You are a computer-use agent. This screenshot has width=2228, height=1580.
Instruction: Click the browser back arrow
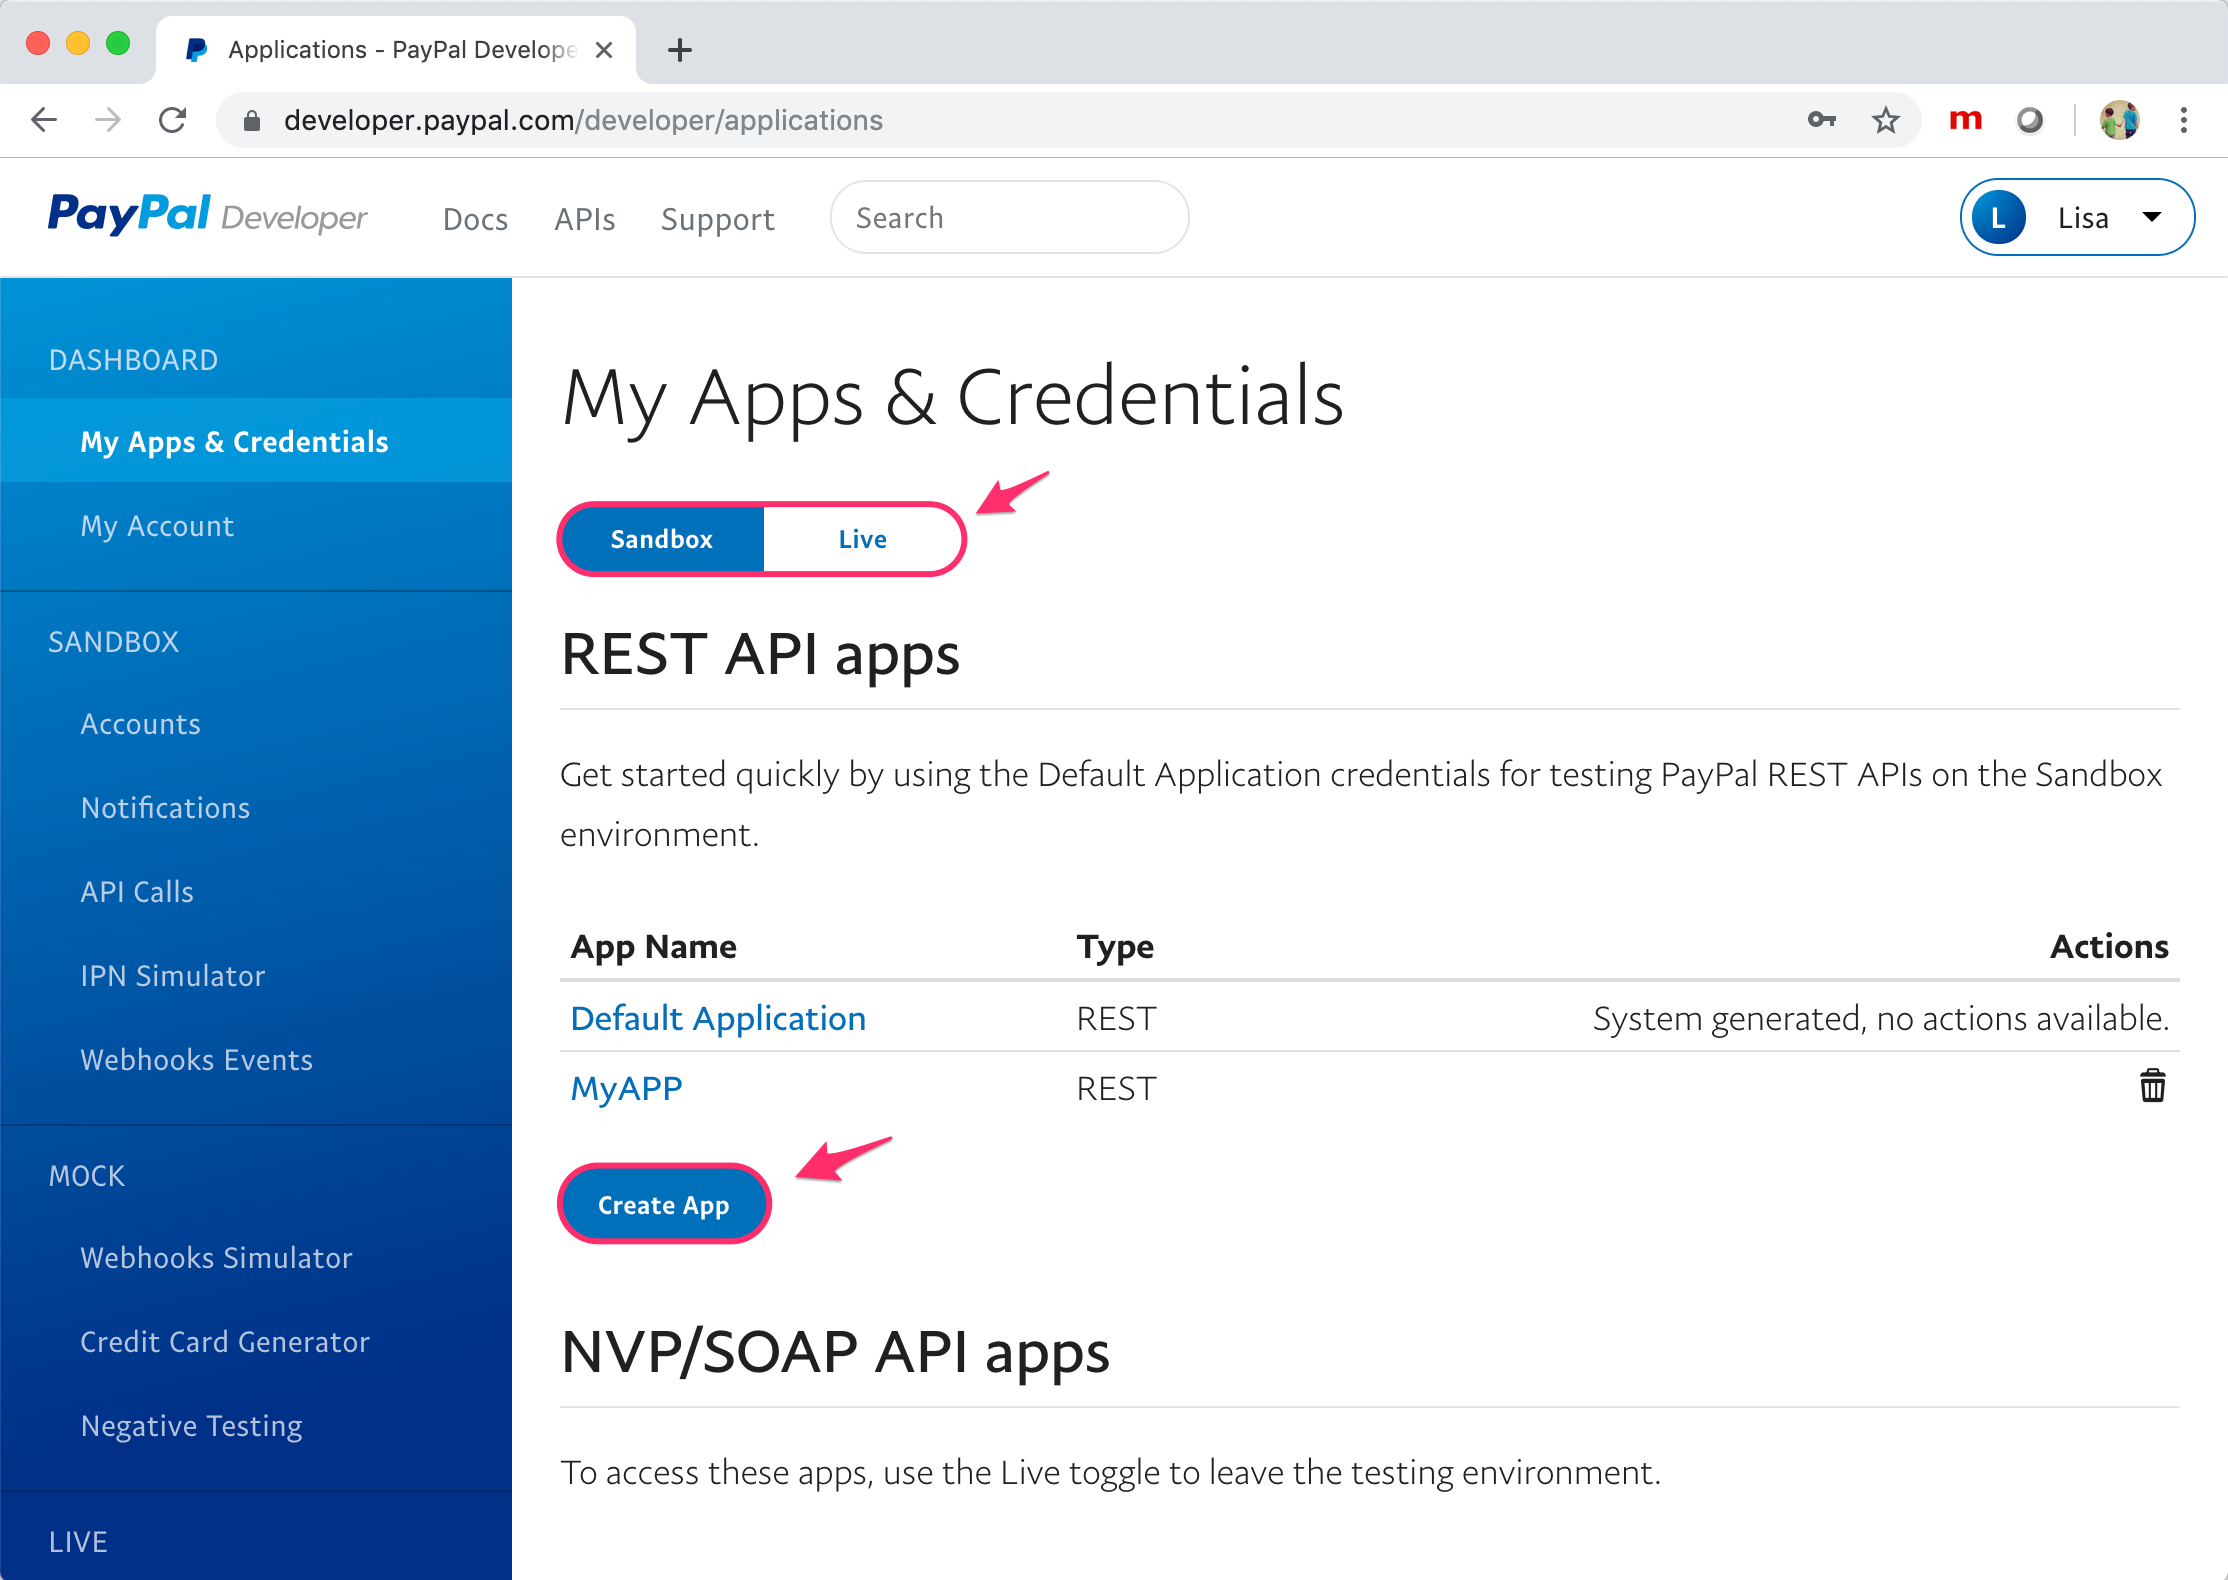(x=44, y=120)
